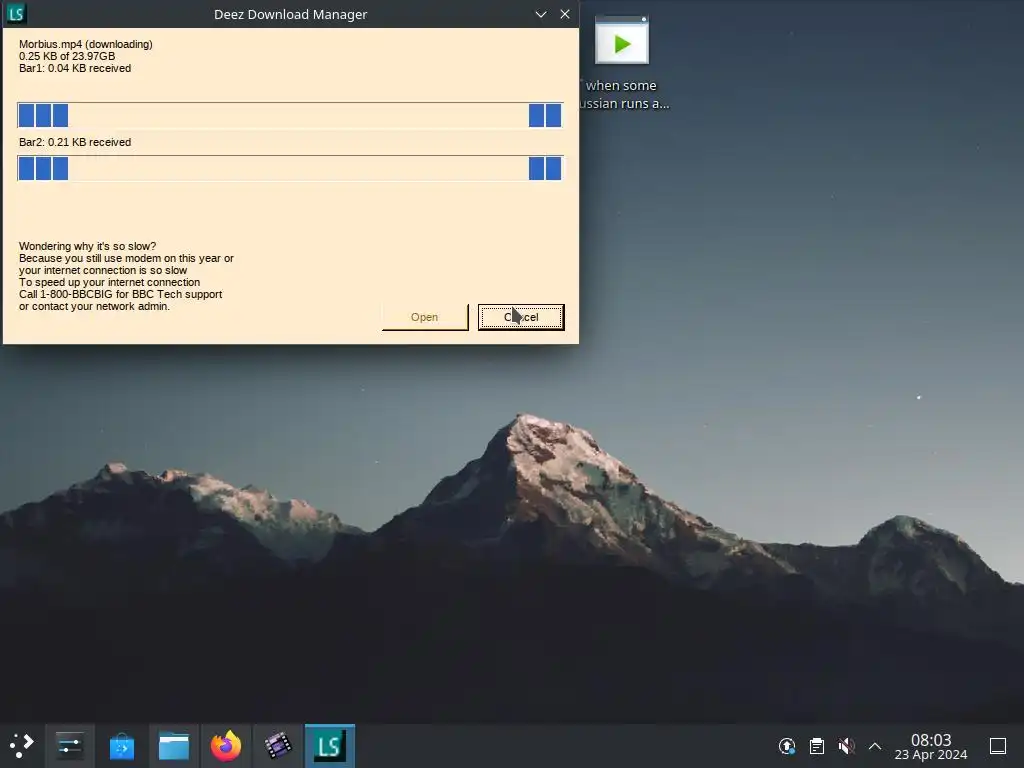
Task: Open the clipboard tray icon
Action: (x=816, y=746)
